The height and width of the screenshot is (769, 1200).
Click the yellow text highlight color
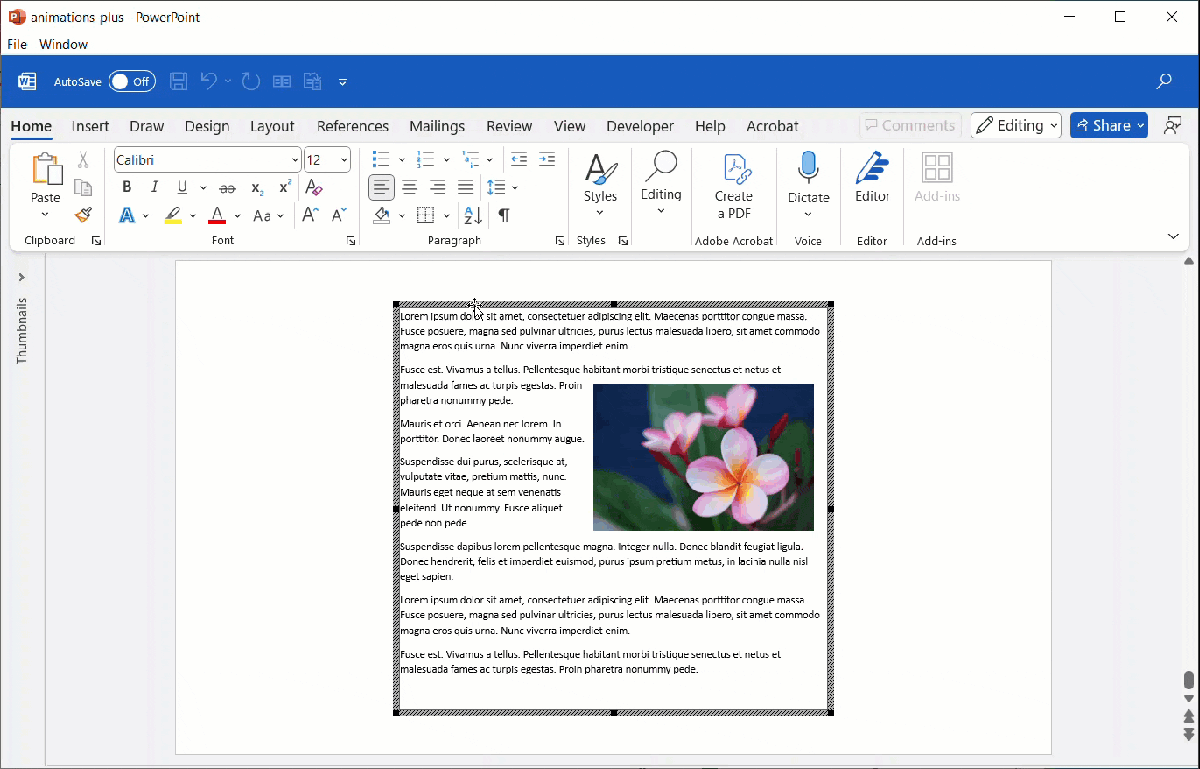(172, 215)
